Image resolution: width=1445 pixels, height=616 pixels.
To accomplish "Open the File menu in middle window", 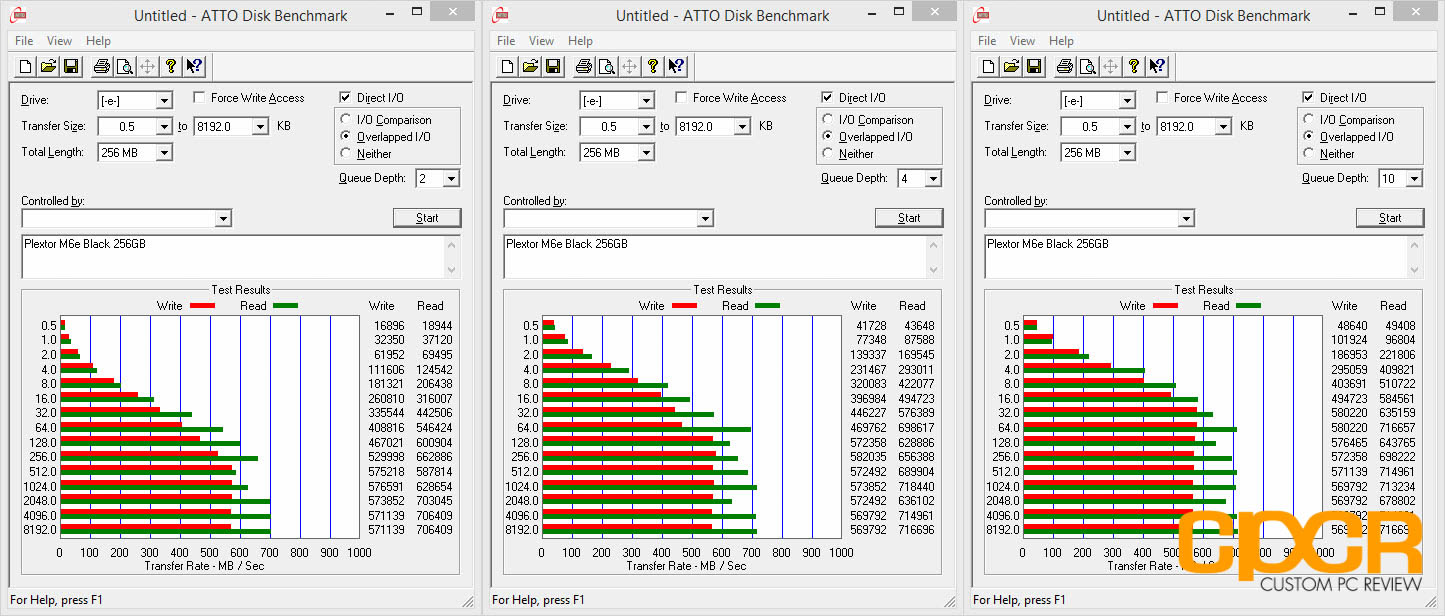I will 506,41.
